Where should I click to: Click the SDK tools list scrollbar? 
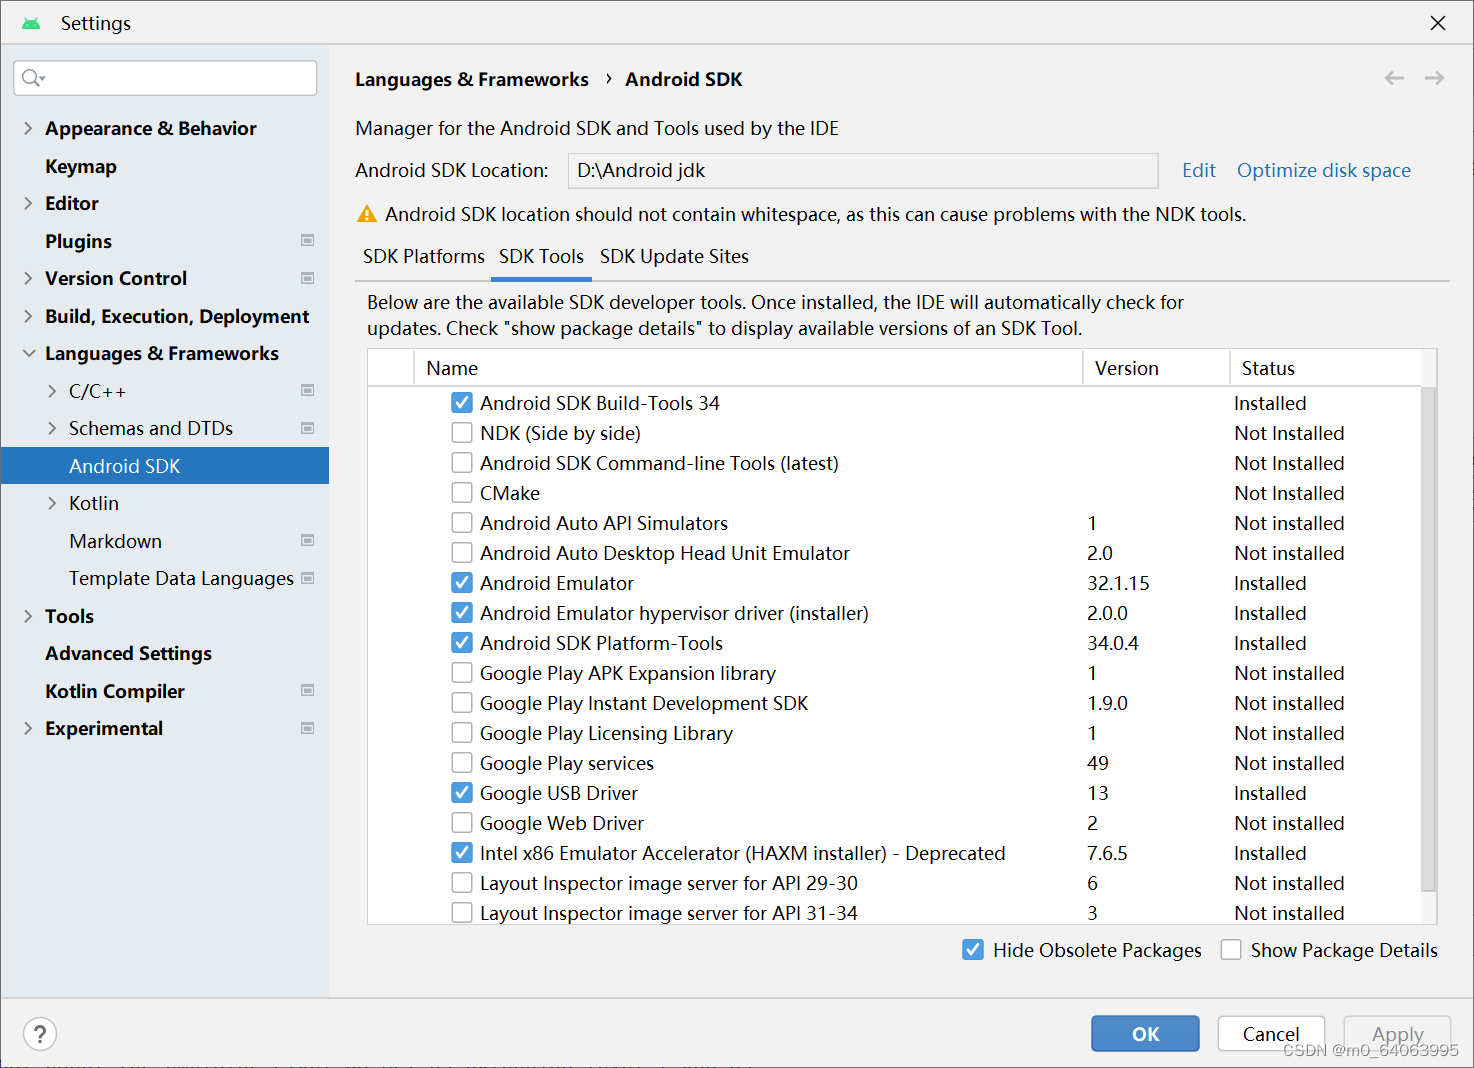pyautogui.click(x=1428, y=640)
